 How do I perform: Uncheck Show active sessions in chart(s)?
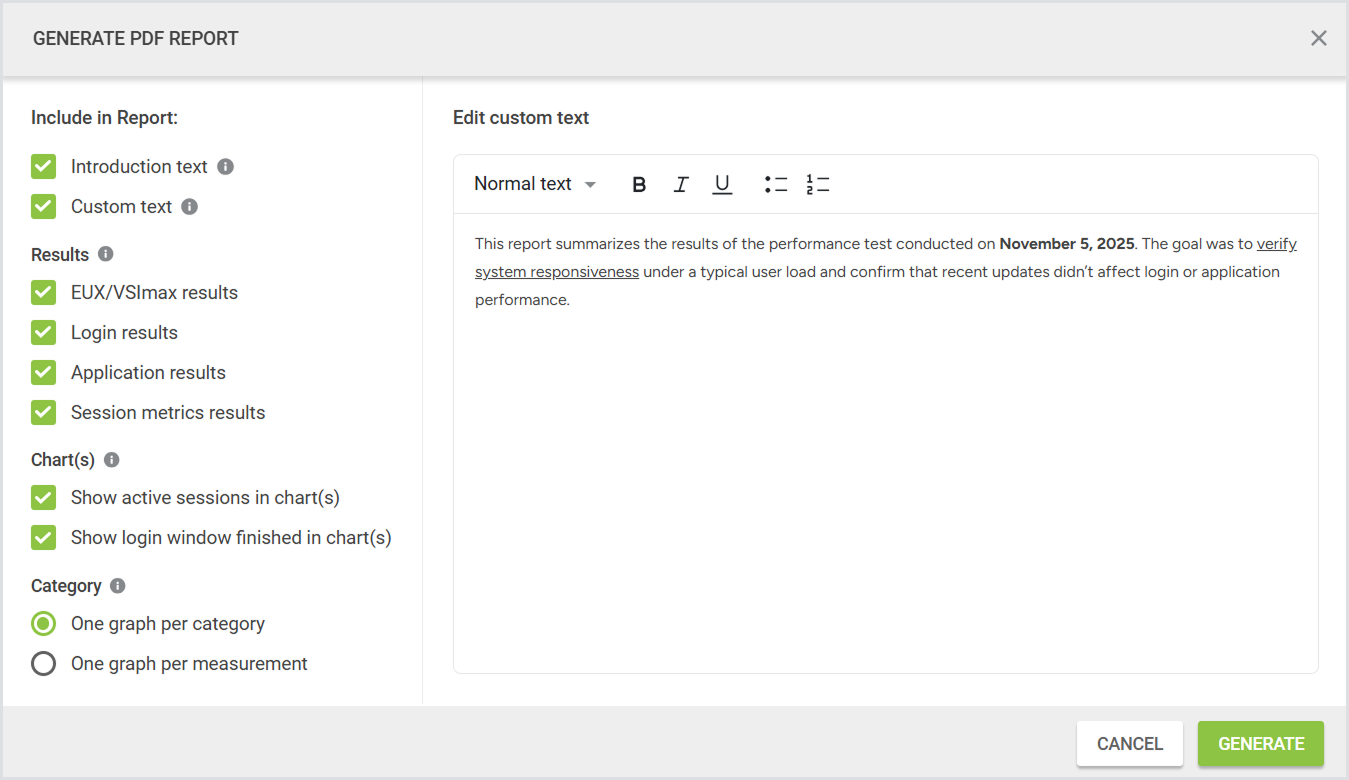coord(43,498)
